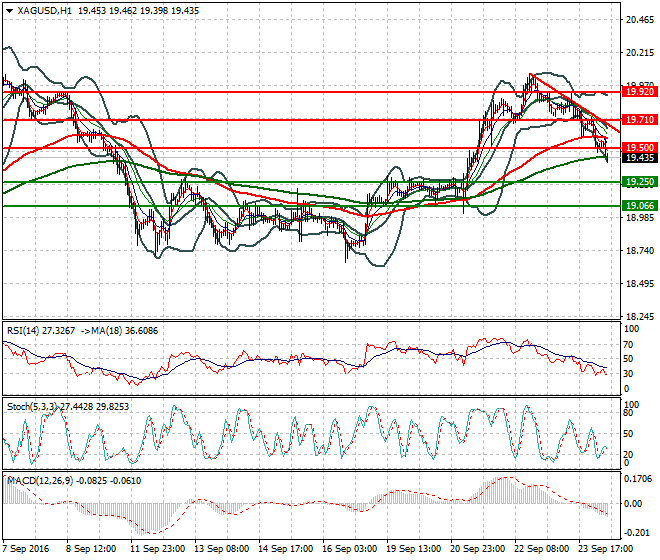Screen dimensions: 660x560
Task: Click the 11 Sep 23:00 time axis label
Action: click(x=157, y=549)
